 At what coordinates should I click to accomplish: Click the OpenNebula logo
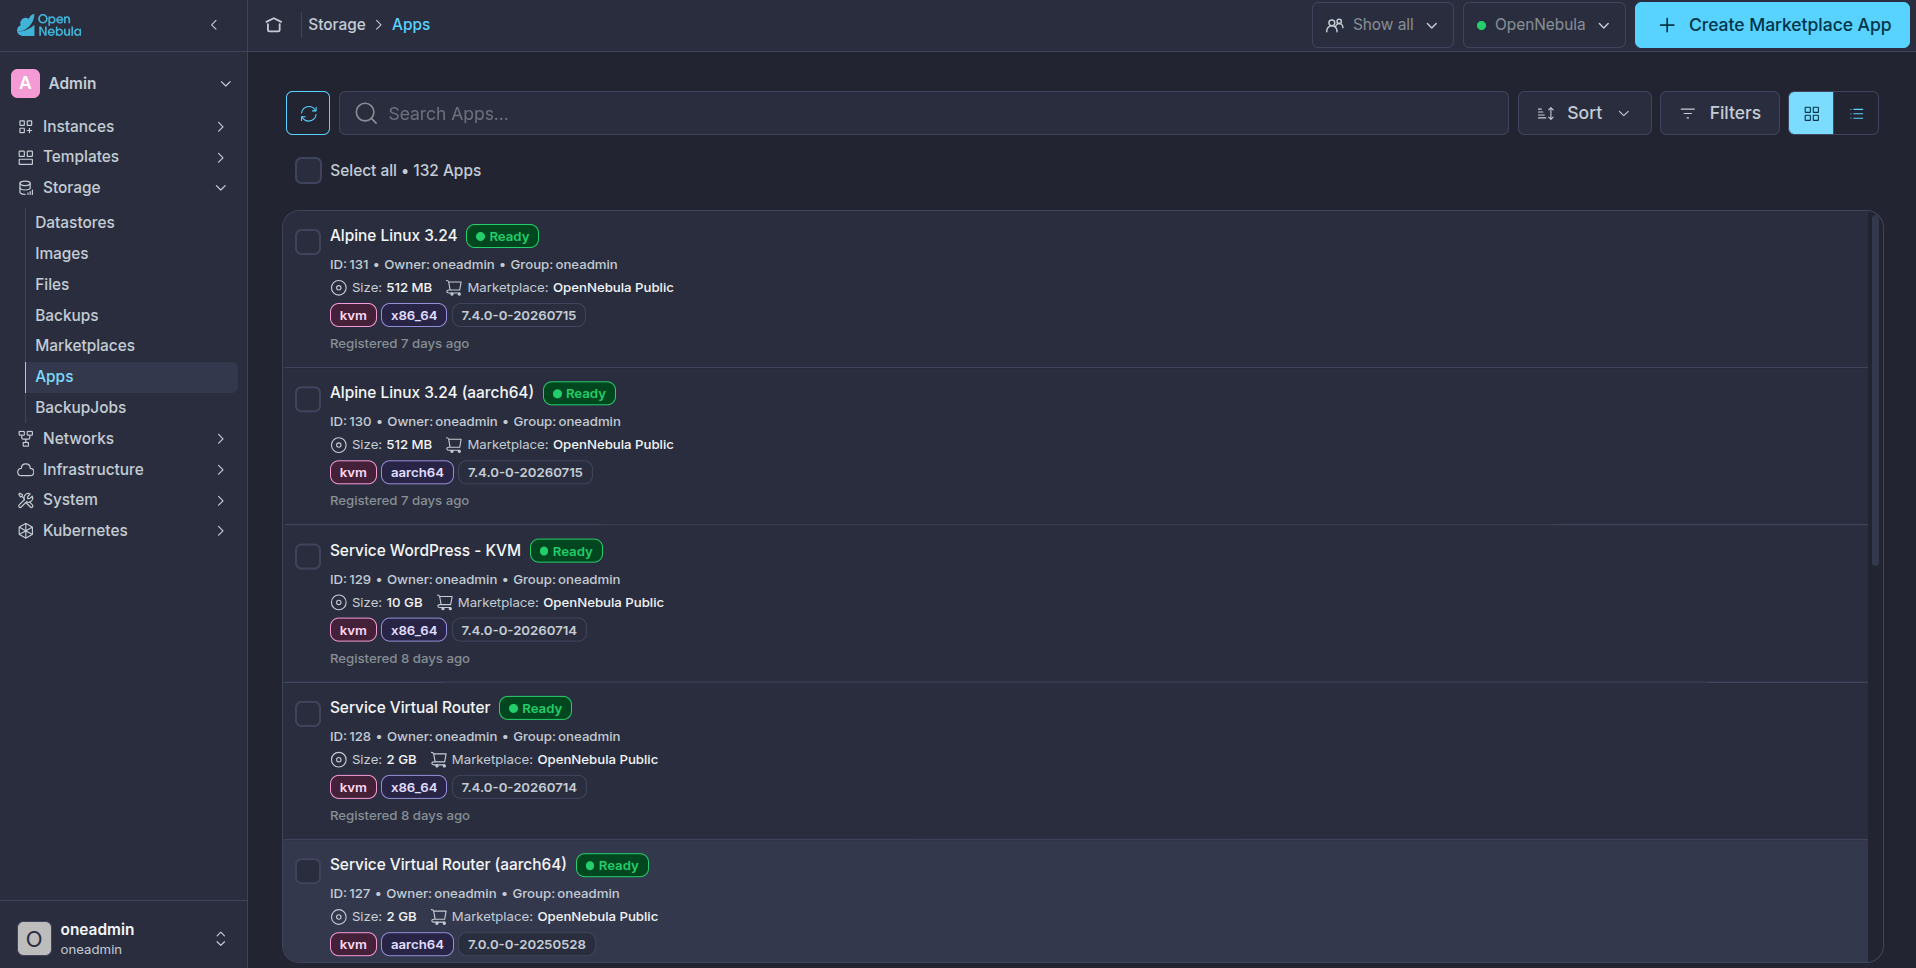pyautogui.click(x=49, y=25)
